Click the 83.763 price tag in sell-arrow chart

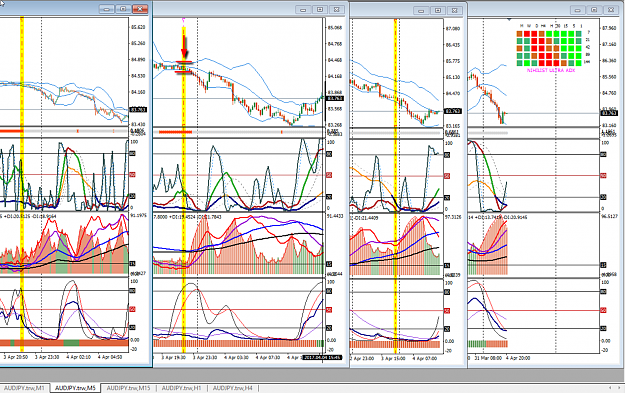click(335, 98)
